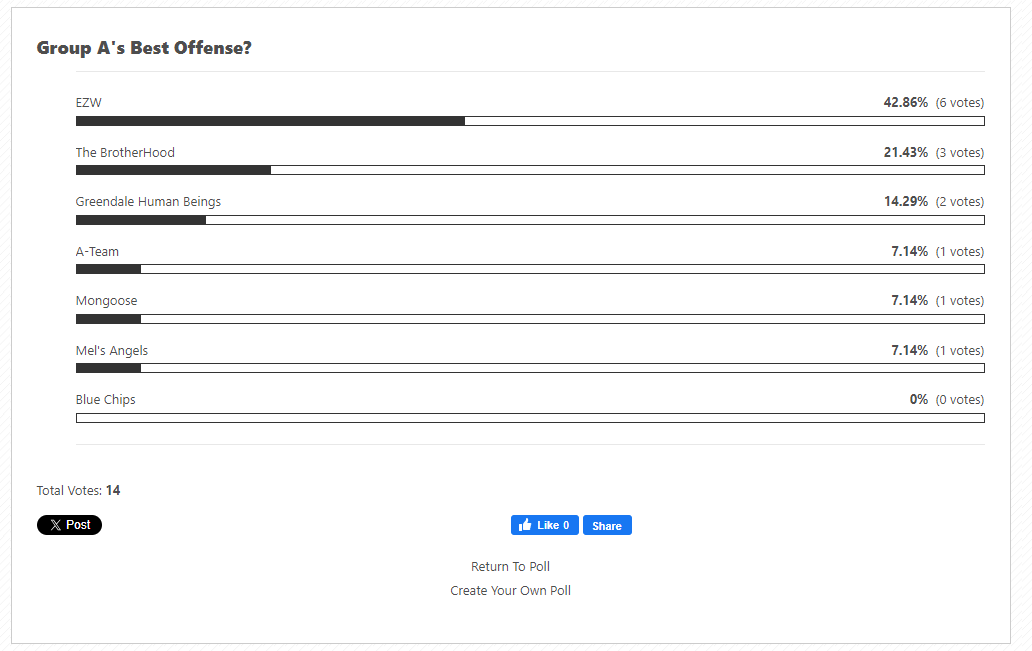The image size is (1032, 651).
Task: Select the EZW option label
Action: (x=89, y=103)
